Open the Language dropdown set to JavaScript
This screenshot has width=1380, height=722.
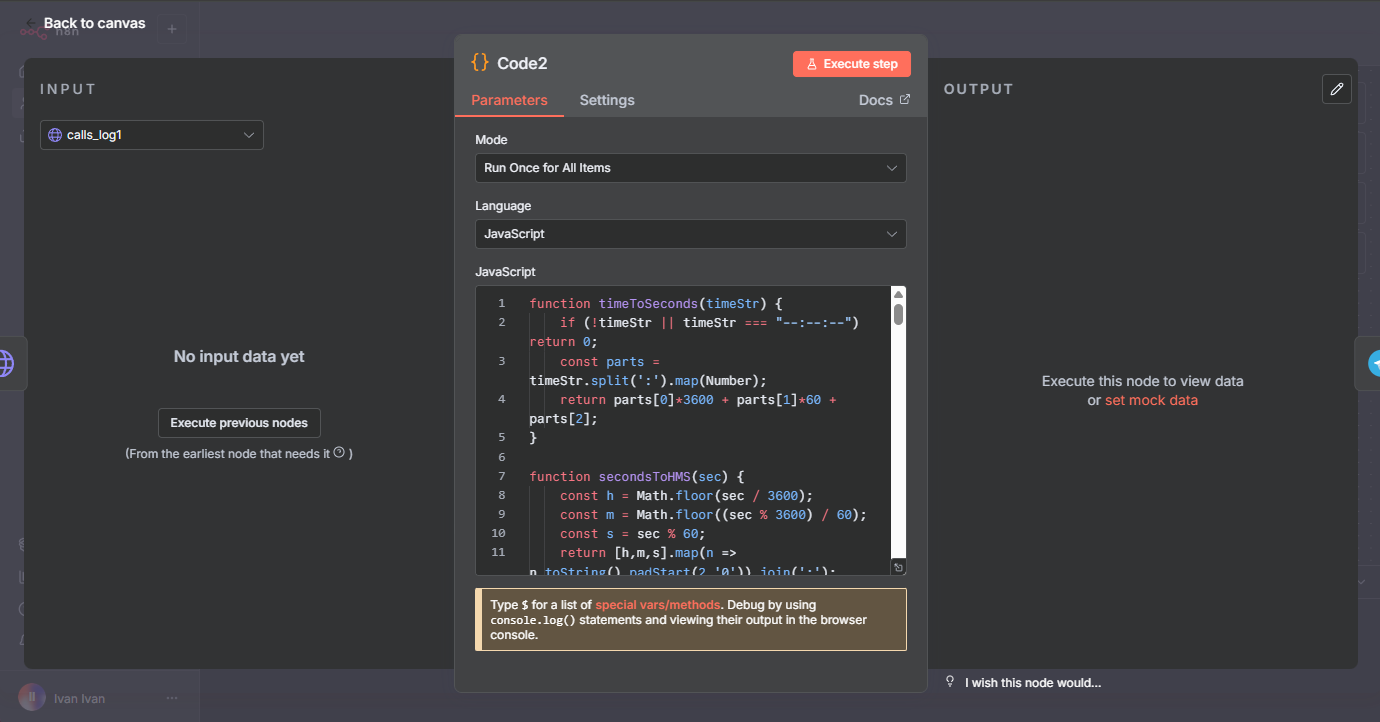pos(690,234)
